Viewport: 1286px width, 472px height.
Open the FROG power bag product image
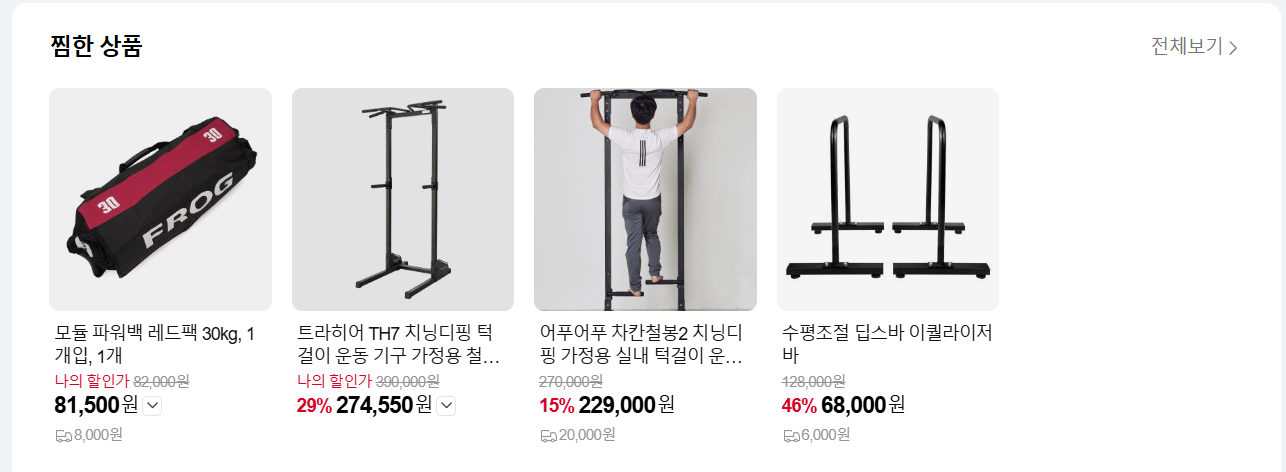pos(160,199)
